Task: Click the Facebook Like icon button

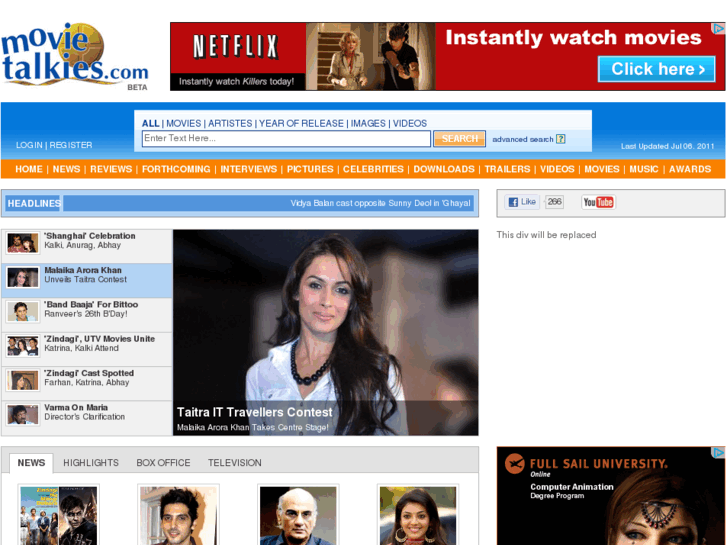Action: pyautogui.click(x=522, y=202)
